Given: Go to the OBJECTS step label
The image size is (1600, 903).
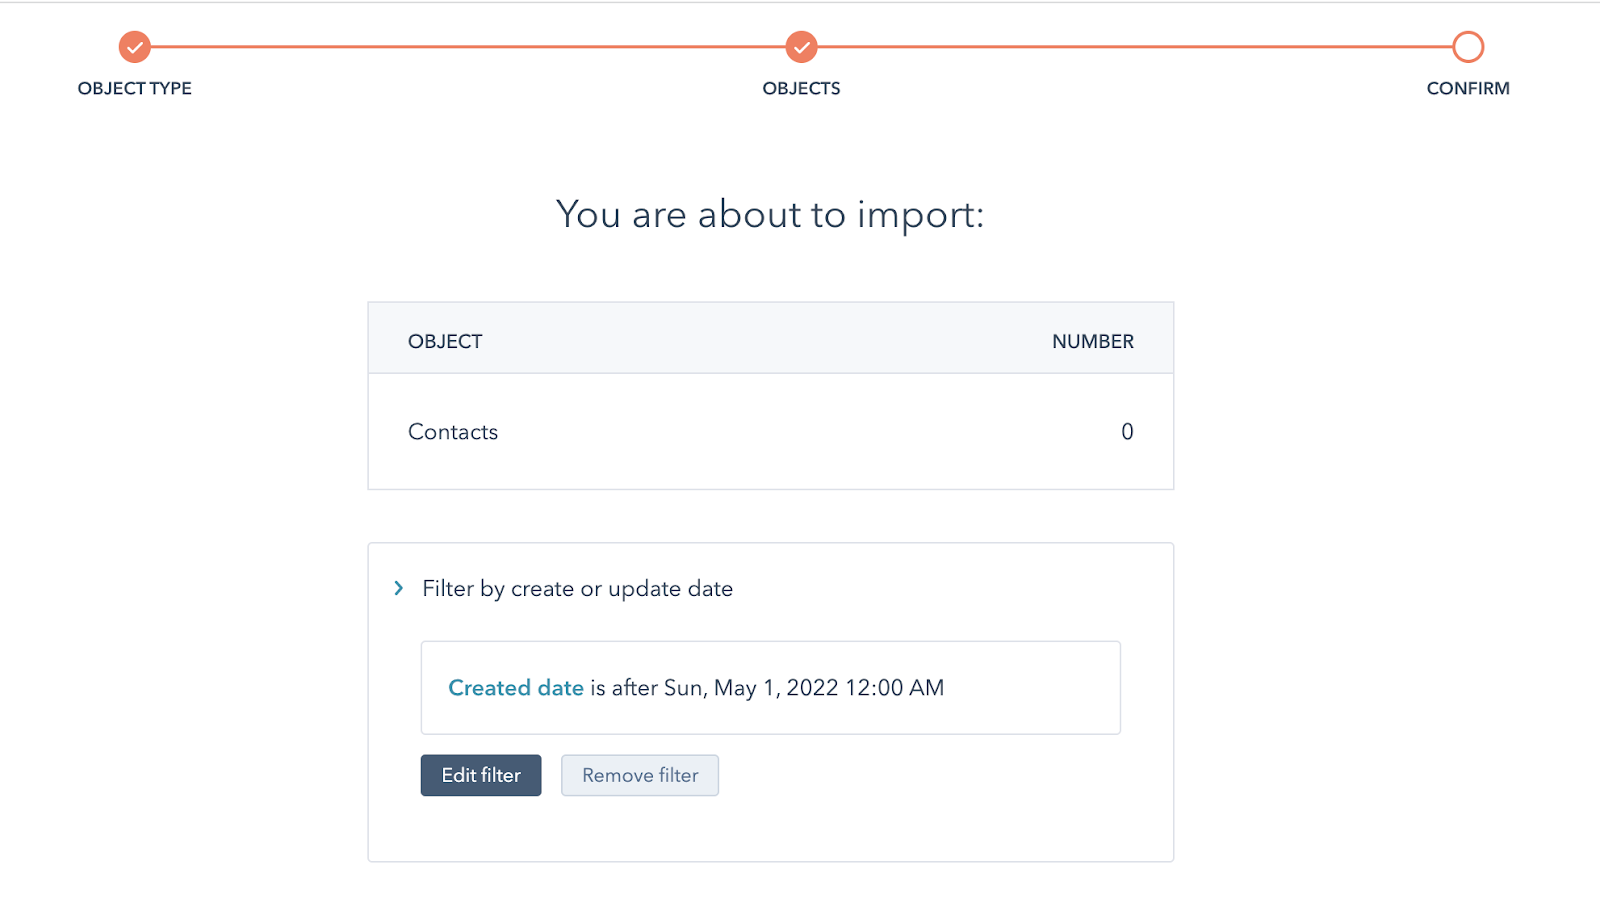Looking at the screenshot, I should 801,88.
